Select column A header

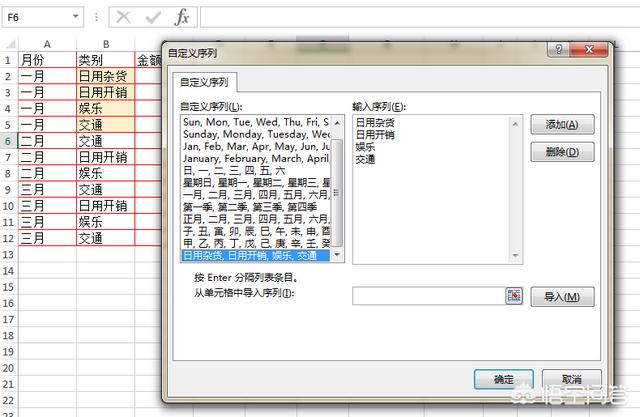pos(47,44)
